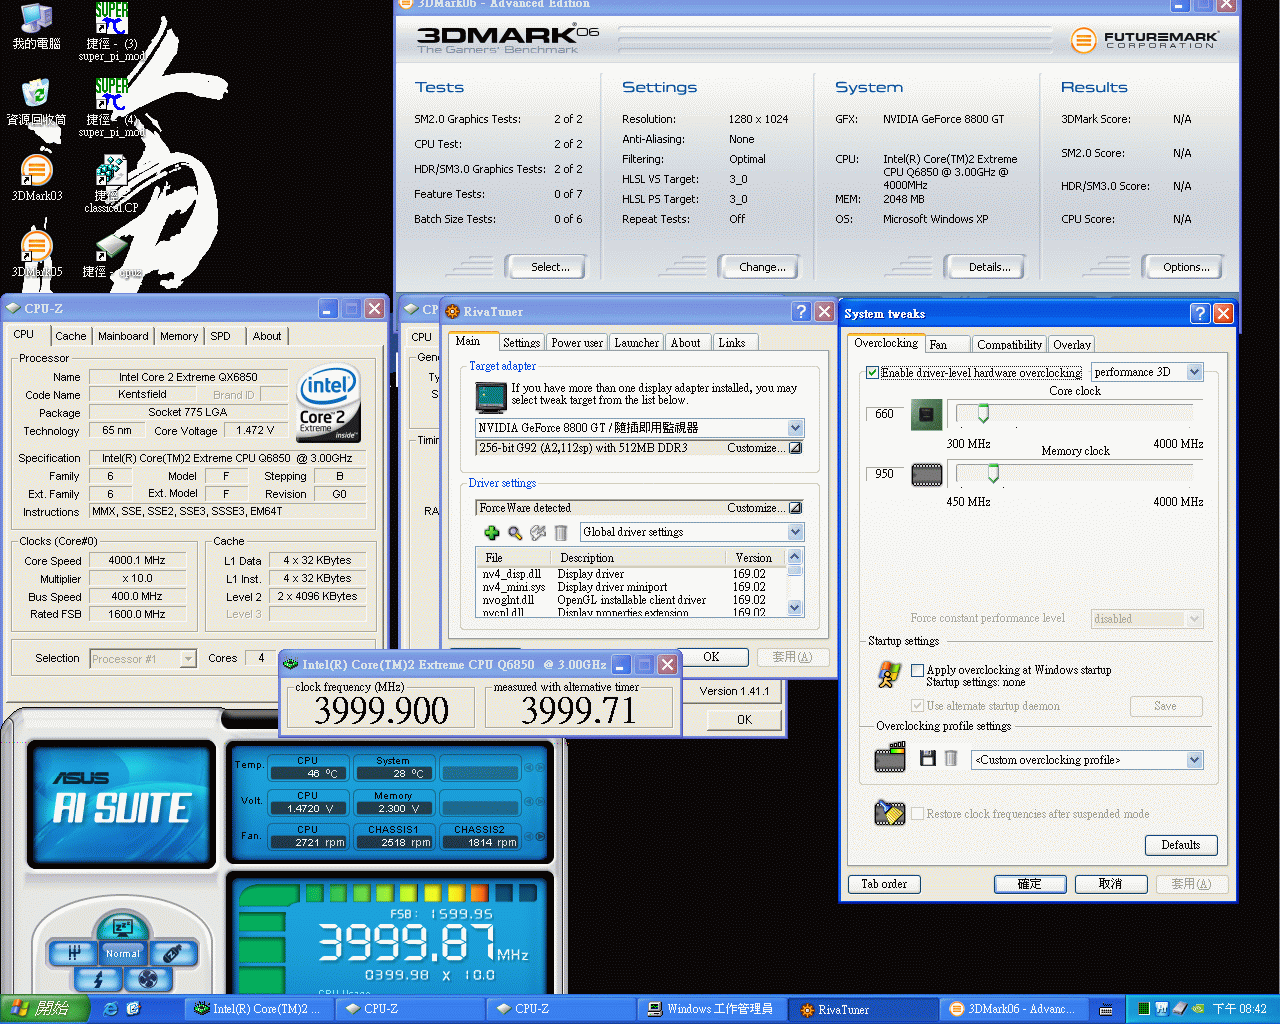This screenshot has height=1024, width=1280.
Task: Click Windows Start button
Action: 46,1009
